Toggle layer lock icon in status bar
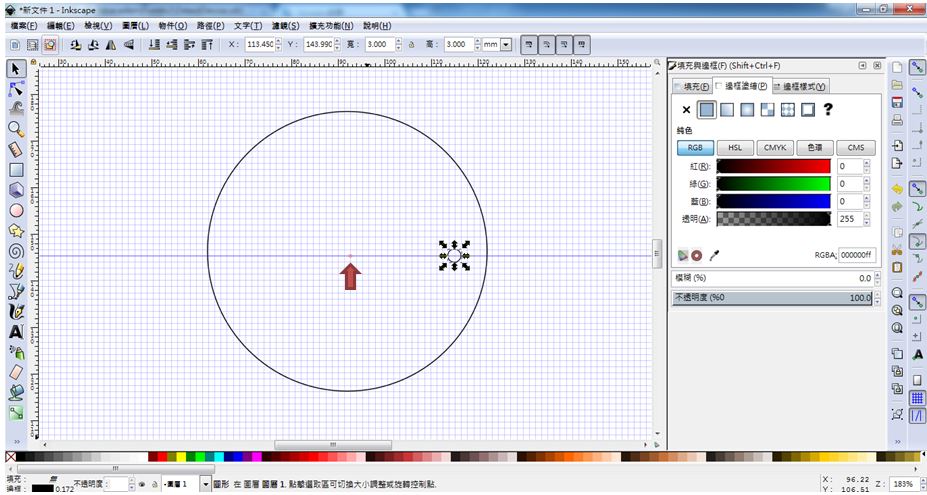 pyautogui.click(x=154, y=484)
